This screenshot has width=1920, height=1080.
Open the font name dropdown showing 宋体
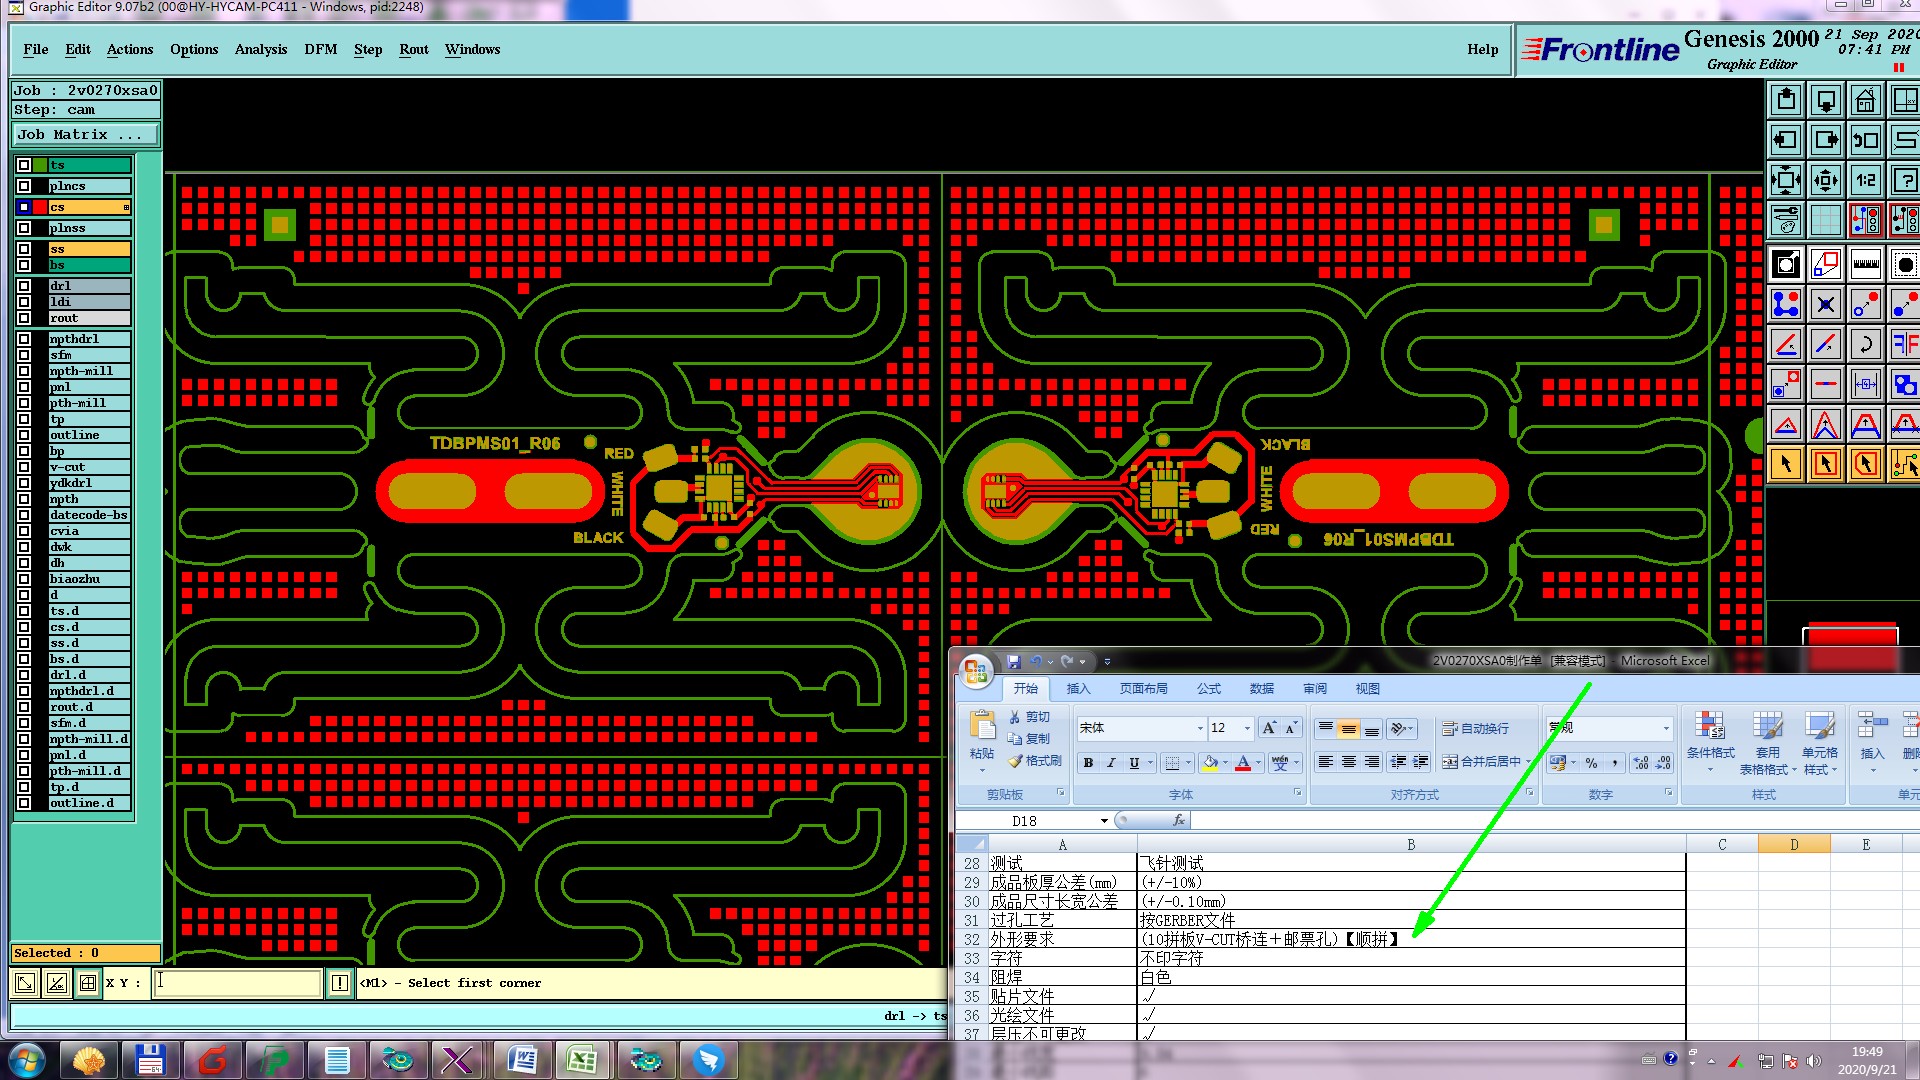pyautogui.click(x=1200, y=728)
